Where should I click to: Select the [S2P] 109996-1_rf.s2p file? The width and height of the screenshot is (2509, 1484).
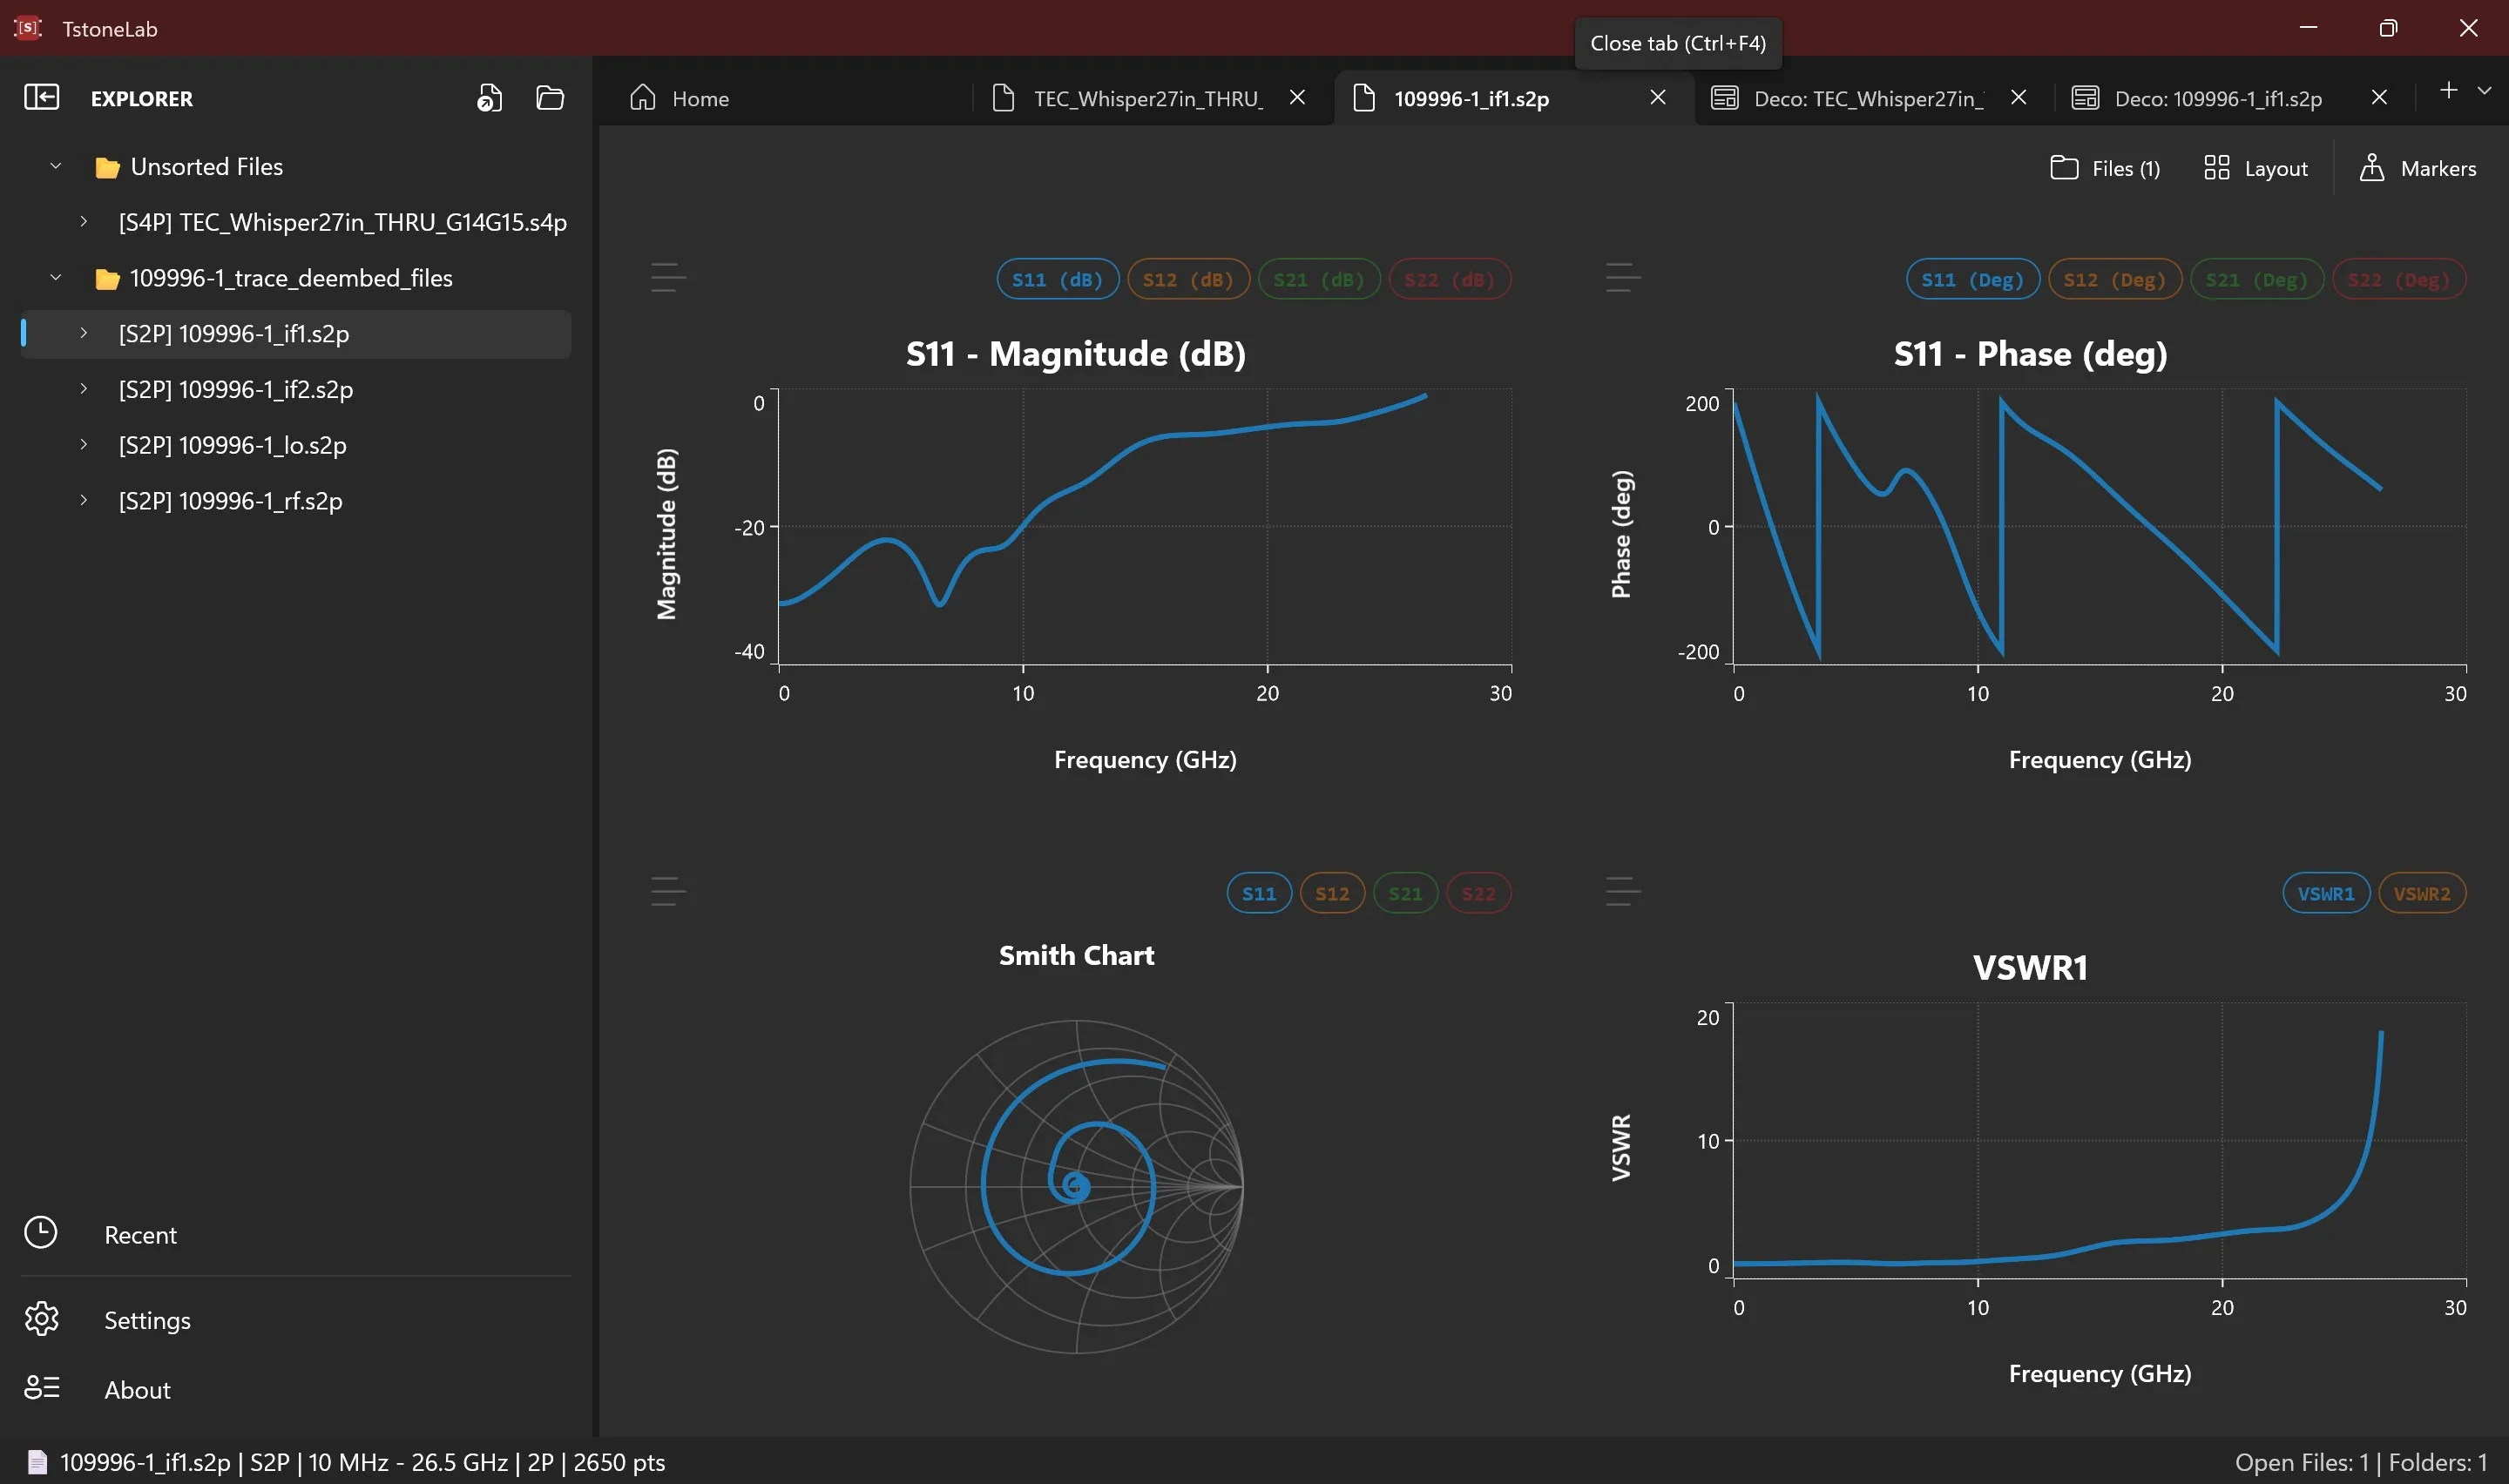click(296, 501)
